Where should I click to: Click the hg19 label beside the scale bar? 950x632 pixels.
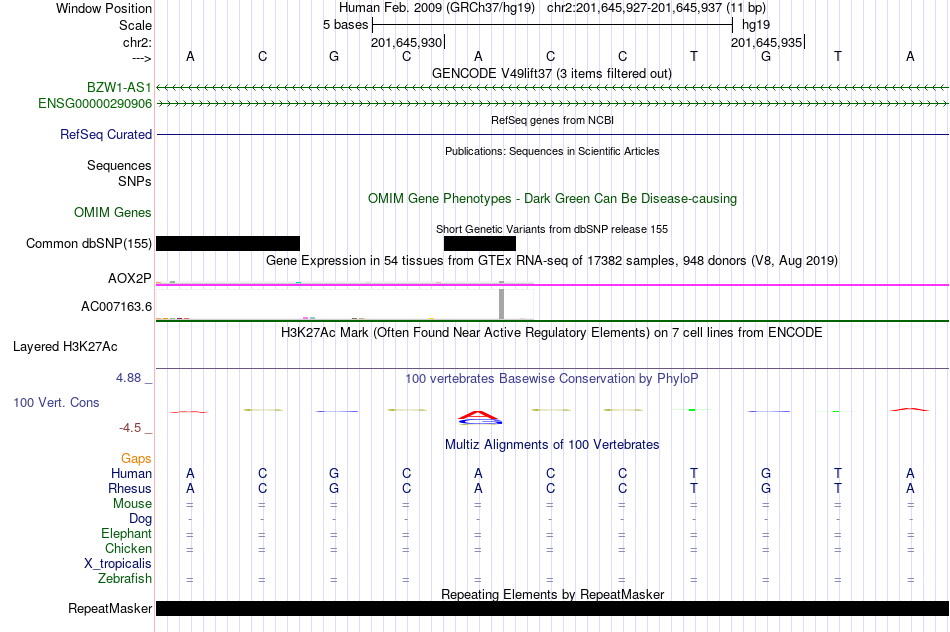(756, 25)
